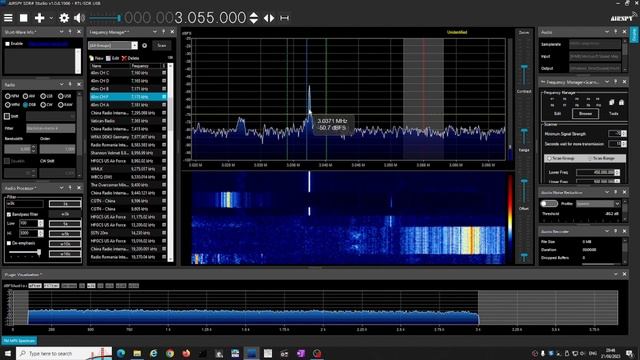Click the copy icon in the Frequency Manager scanner
The image size is (640, 360).
click(612, 102)
